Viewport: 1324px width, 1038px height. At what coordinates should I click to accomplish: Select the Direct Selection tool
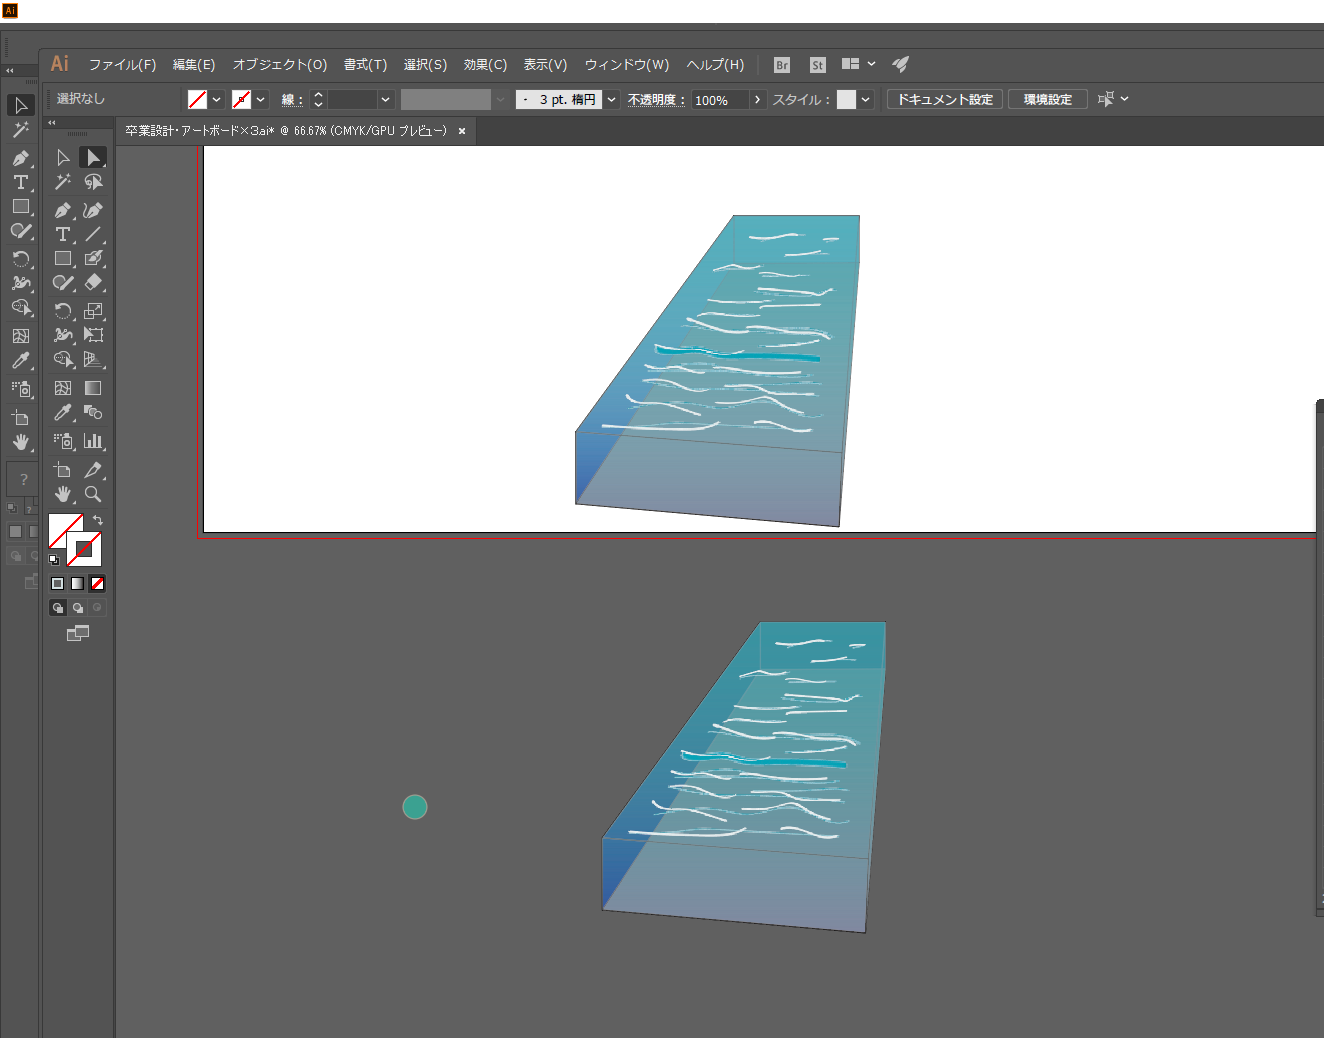(x=93, y=158)
